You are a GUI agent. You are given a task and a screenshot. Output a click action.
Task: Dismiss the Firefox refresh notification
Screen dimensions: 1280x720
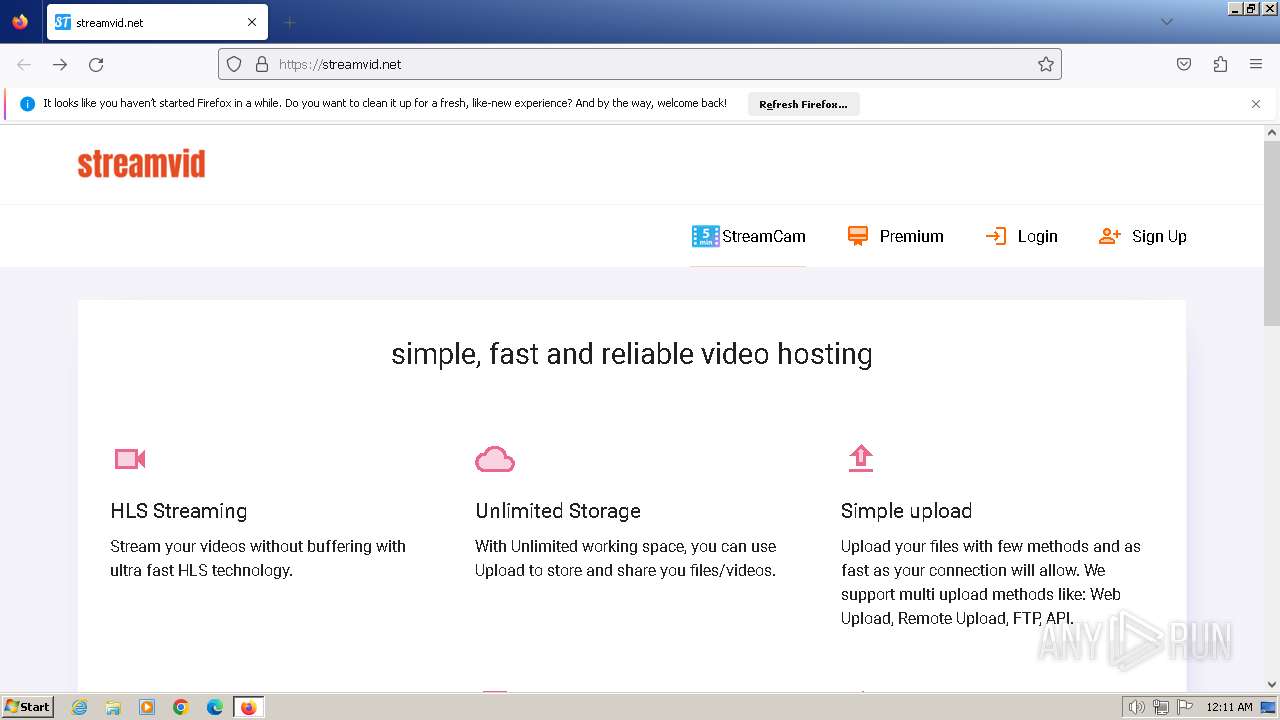coord(1256,104)
